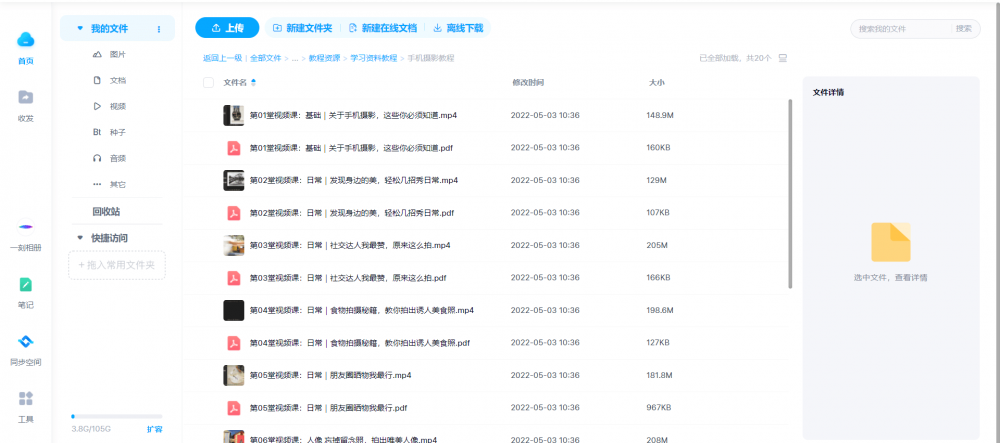The image size is (1000, 443).
Task: Select 发现身边的美 mp4 file name
Action: [x=353, y=180]
